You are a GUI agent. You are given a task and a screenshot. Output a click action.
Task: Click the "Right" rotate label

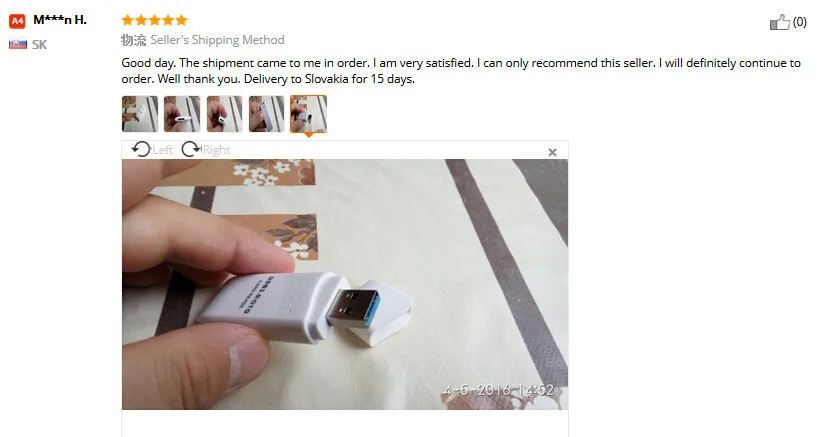[x=216, y=150]
